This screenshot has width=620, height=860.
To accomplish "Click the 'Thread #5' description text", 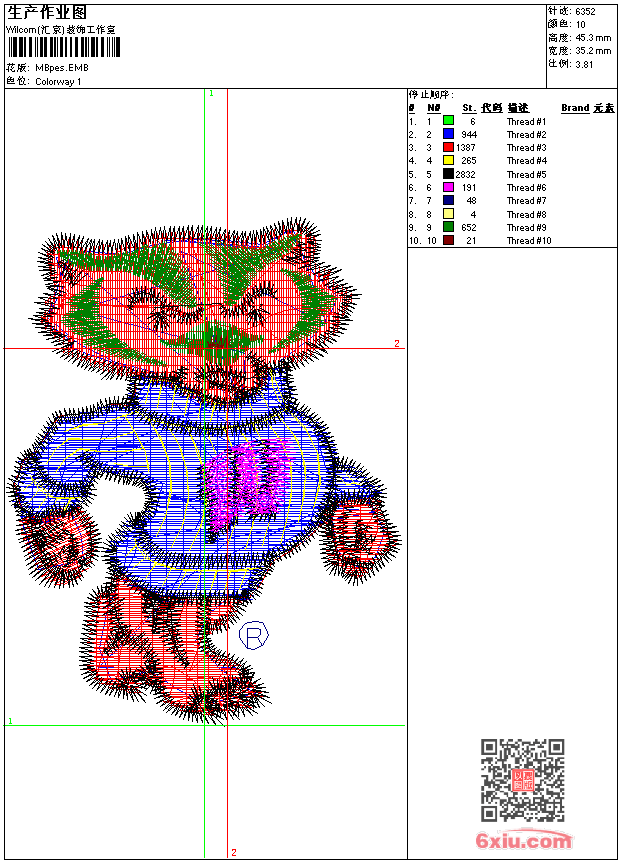I will (526, 174).
